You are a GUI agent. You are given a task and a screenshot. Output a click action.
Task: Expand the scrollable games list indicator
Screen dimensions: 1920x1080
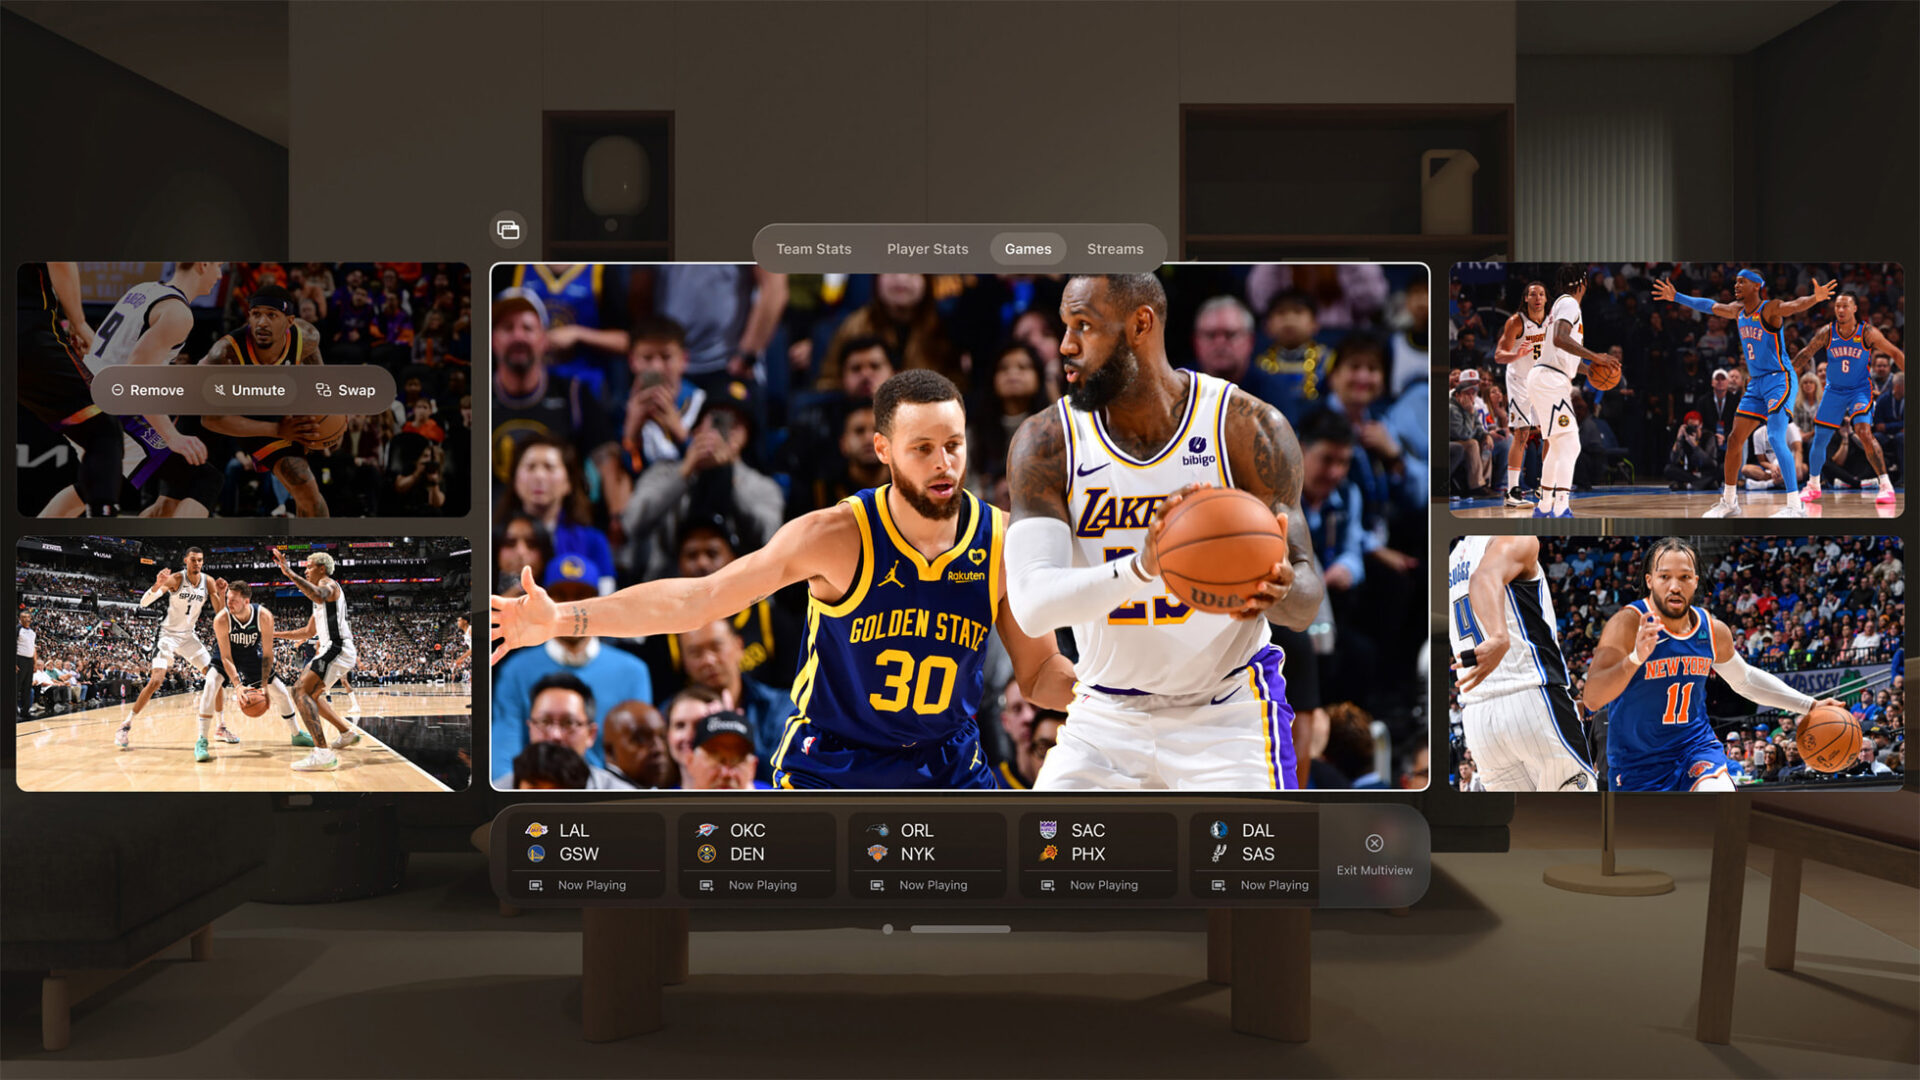point(982,930)
